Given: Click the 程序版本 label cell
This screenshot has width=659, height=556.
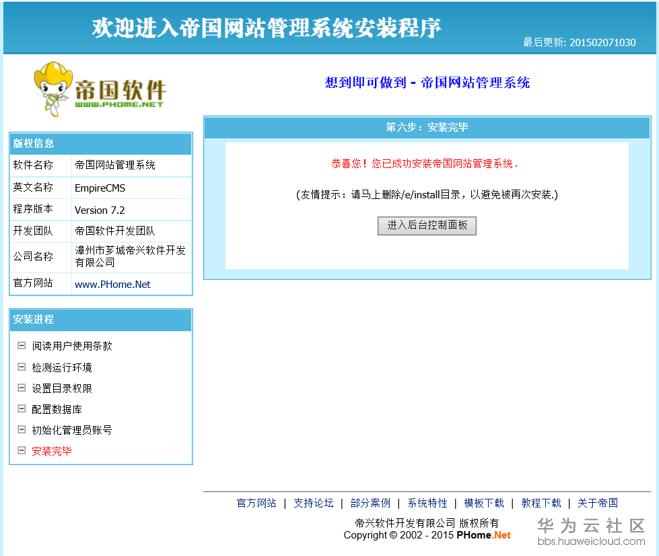Looking at the screenshot, I should coord(40,209).
